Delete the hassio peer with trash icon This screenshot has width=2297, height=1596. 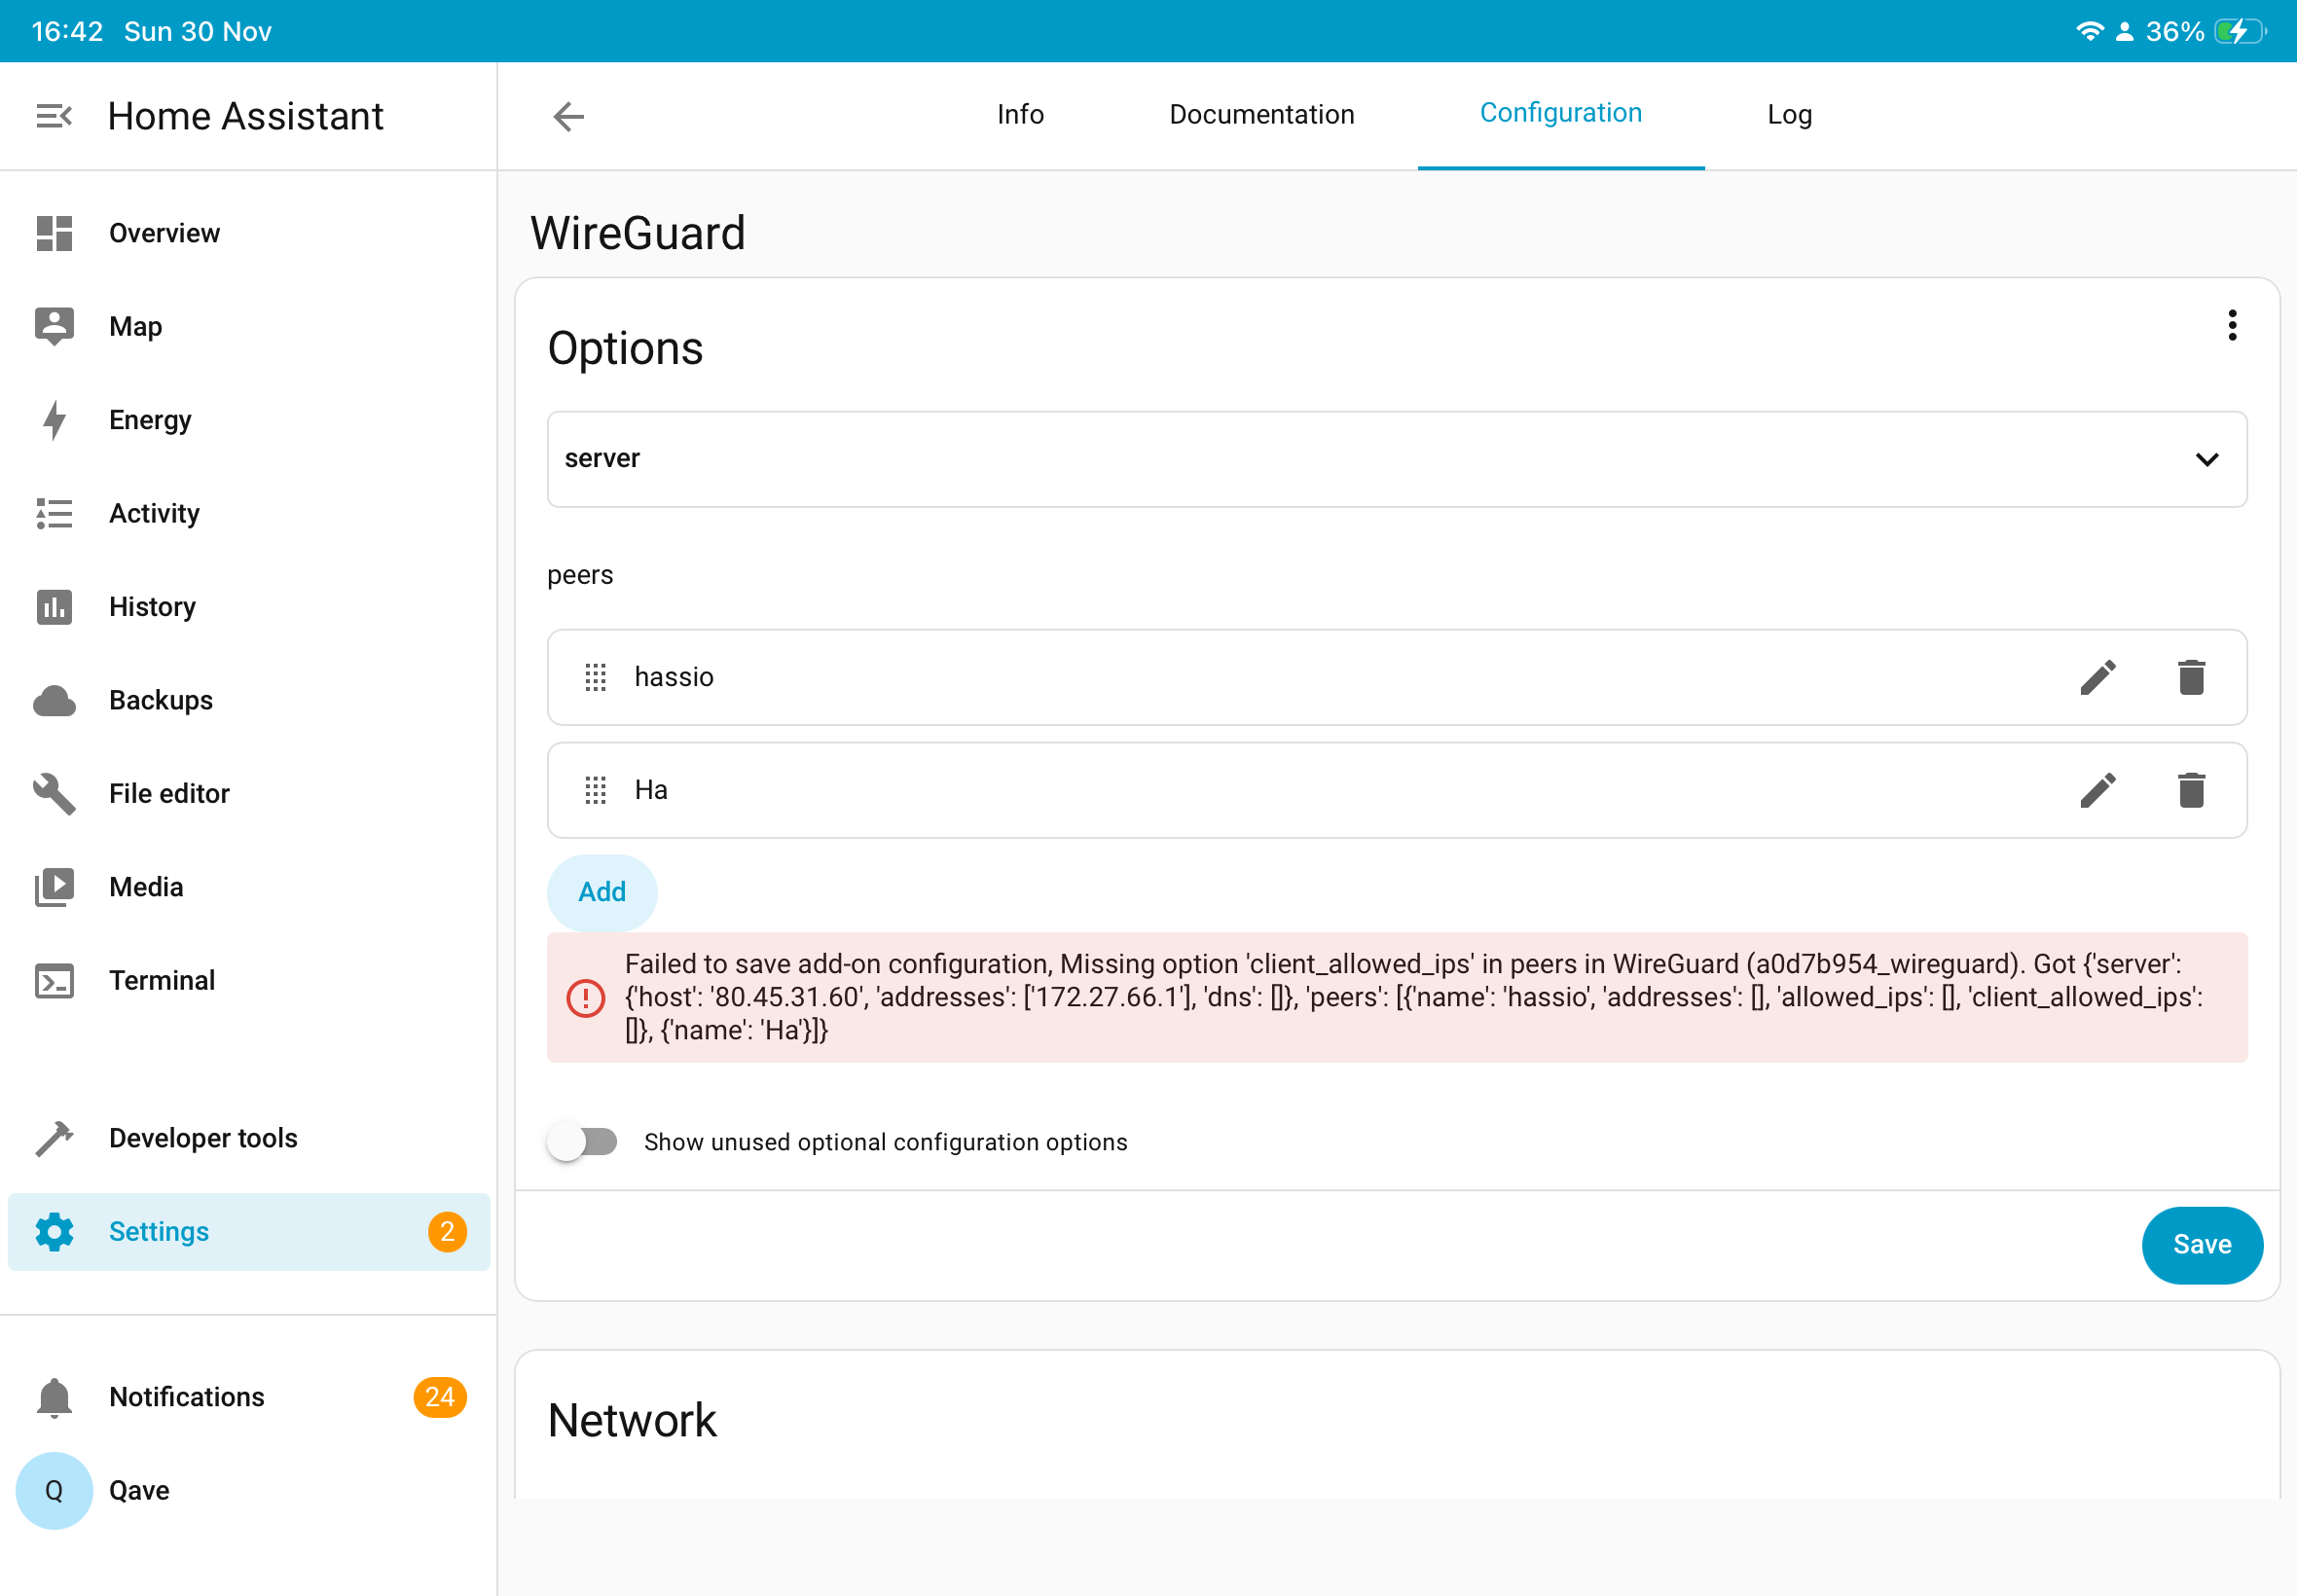pos(2190,677)
